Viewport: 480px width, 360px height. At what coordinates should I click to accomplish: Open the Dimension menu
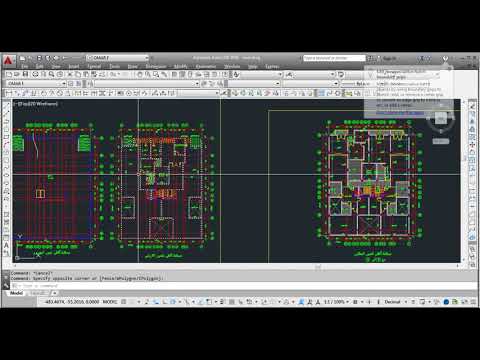click(x=156, y=66)
